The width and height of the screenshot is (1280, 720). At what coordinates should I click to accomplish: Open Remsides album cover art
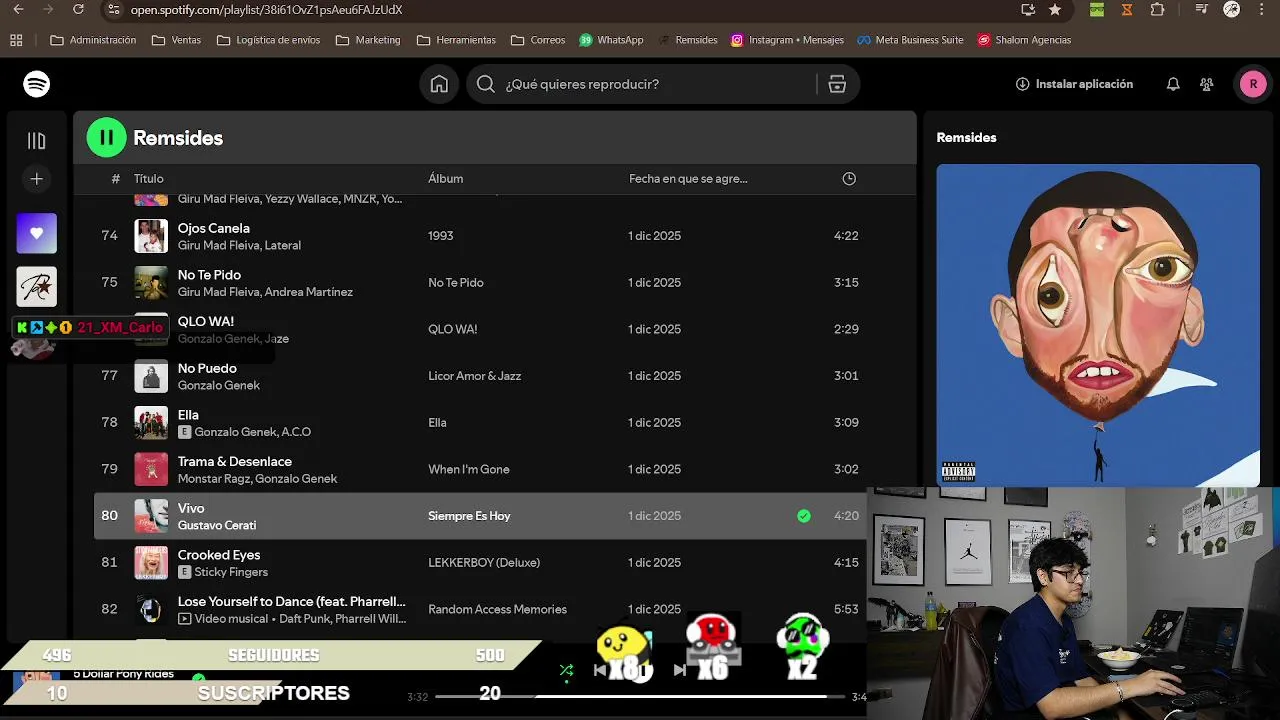[x=1098, y=325]
